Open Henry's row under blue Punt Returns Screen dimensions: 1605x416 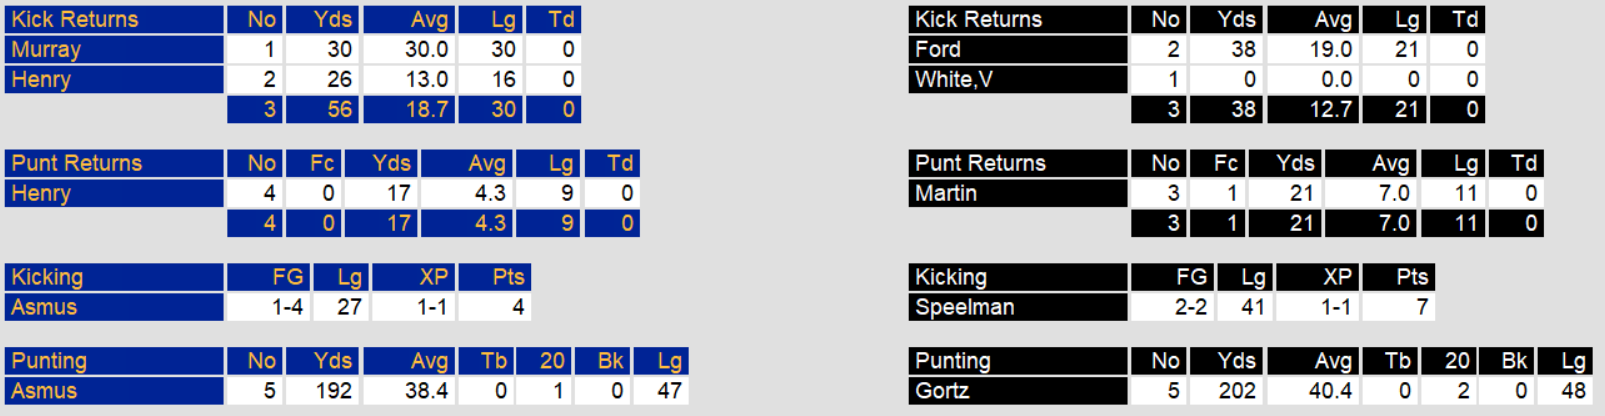[x=41, y=194]
